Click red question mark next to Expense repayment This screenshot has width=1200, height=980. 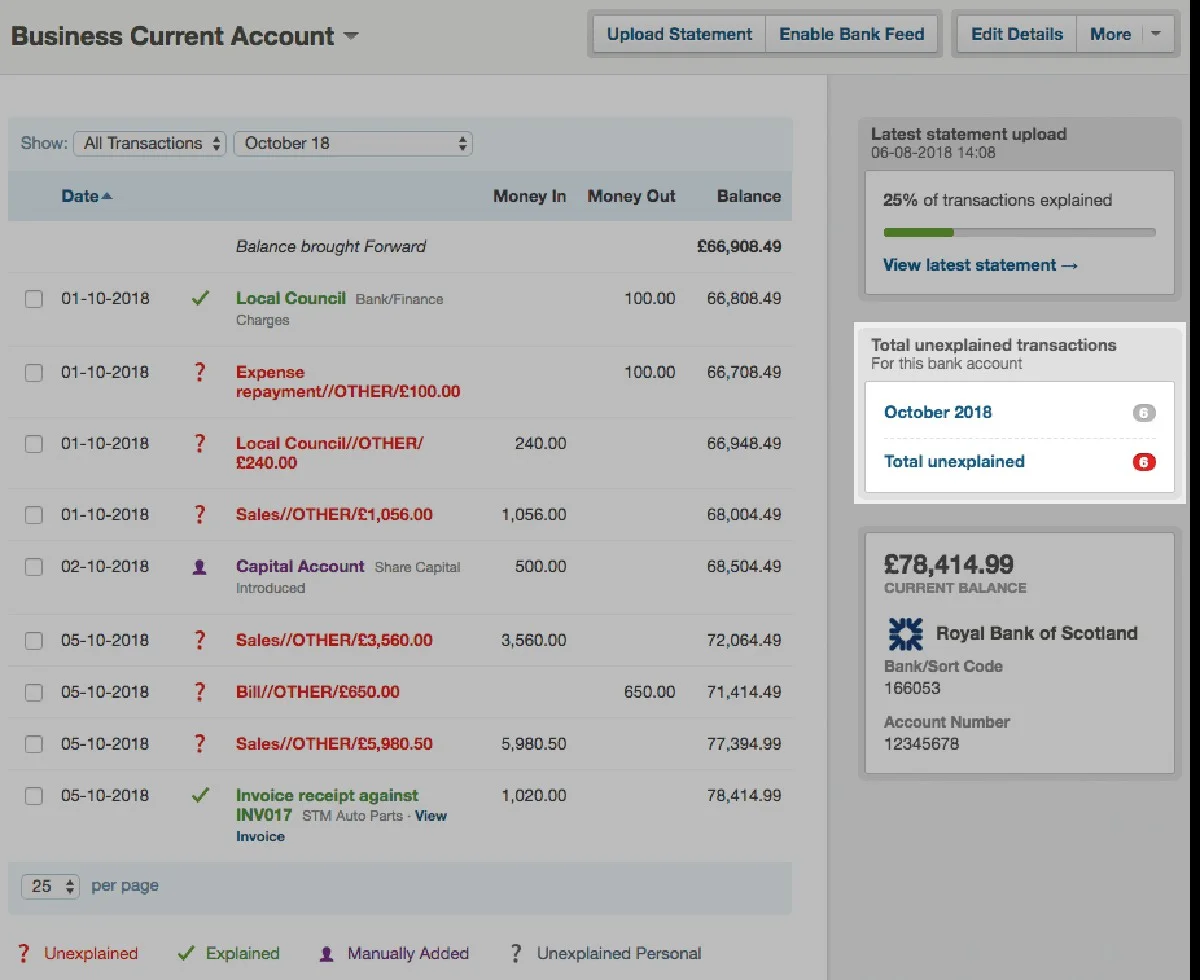pyautogui.click(x=200, y=372)
